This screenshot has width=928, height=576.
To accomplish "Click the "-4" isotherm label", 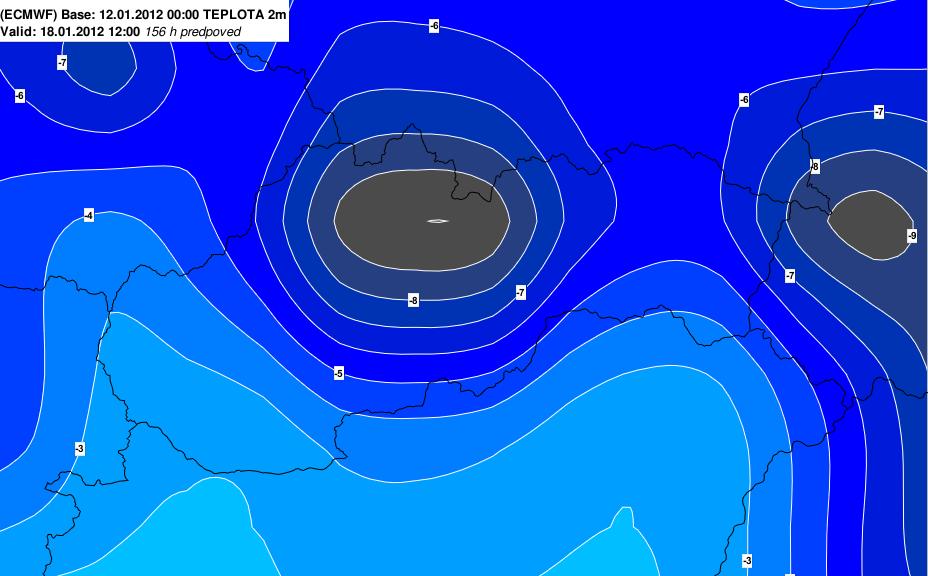I will coord(89,215).
